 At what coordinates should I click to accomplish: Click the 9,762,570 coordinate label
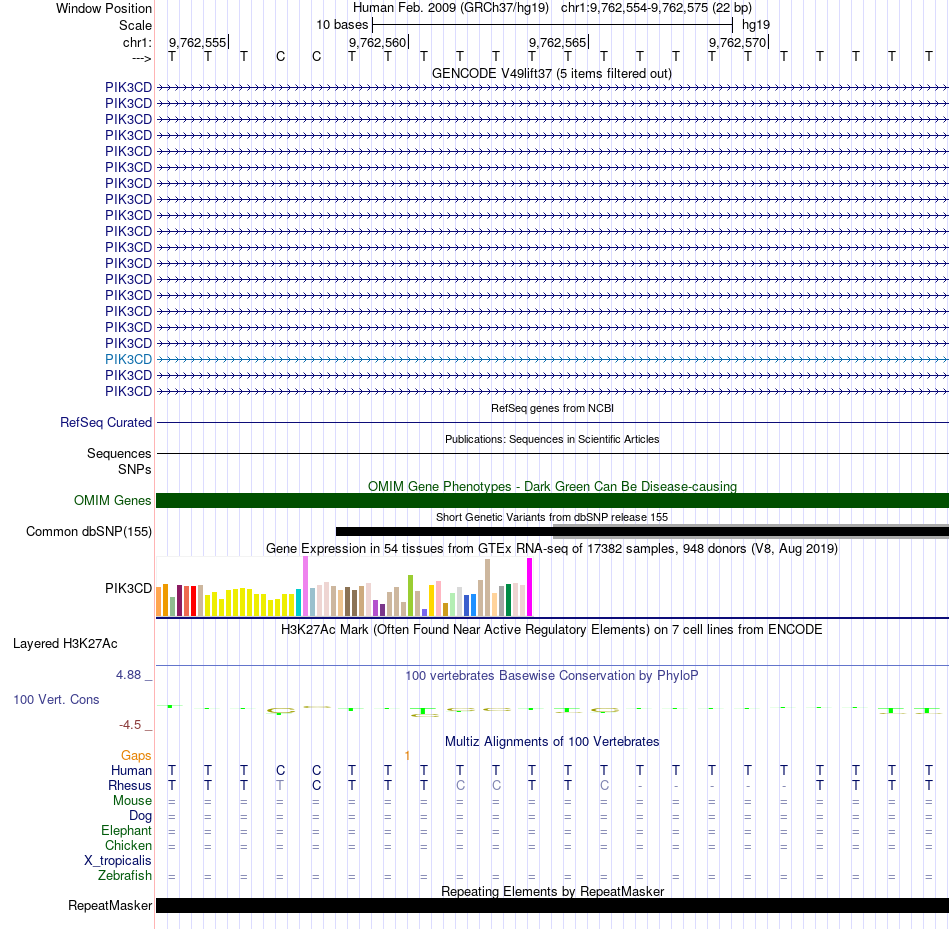pos(737,42)
